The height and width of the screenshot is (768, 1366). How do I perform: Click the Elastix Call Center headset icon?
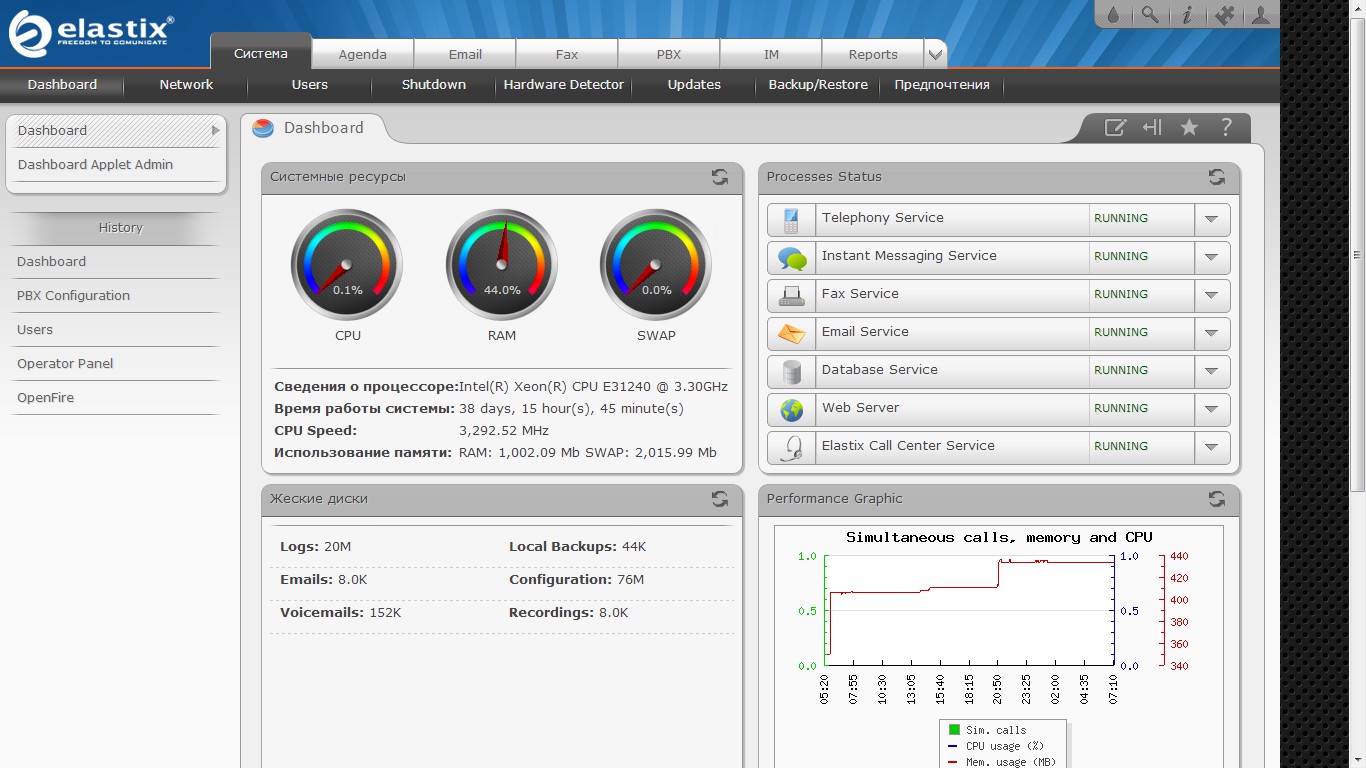click(x=792, y=448)
